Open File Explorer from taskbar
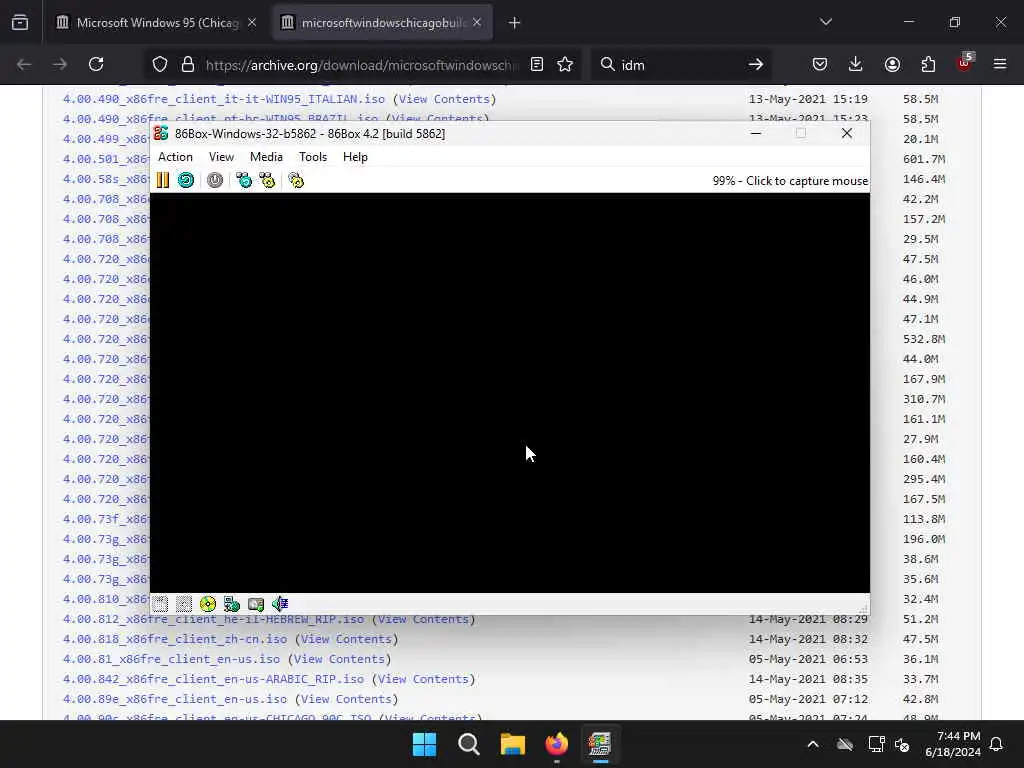Screen dimensions: 1024x768 click(513, 744)
